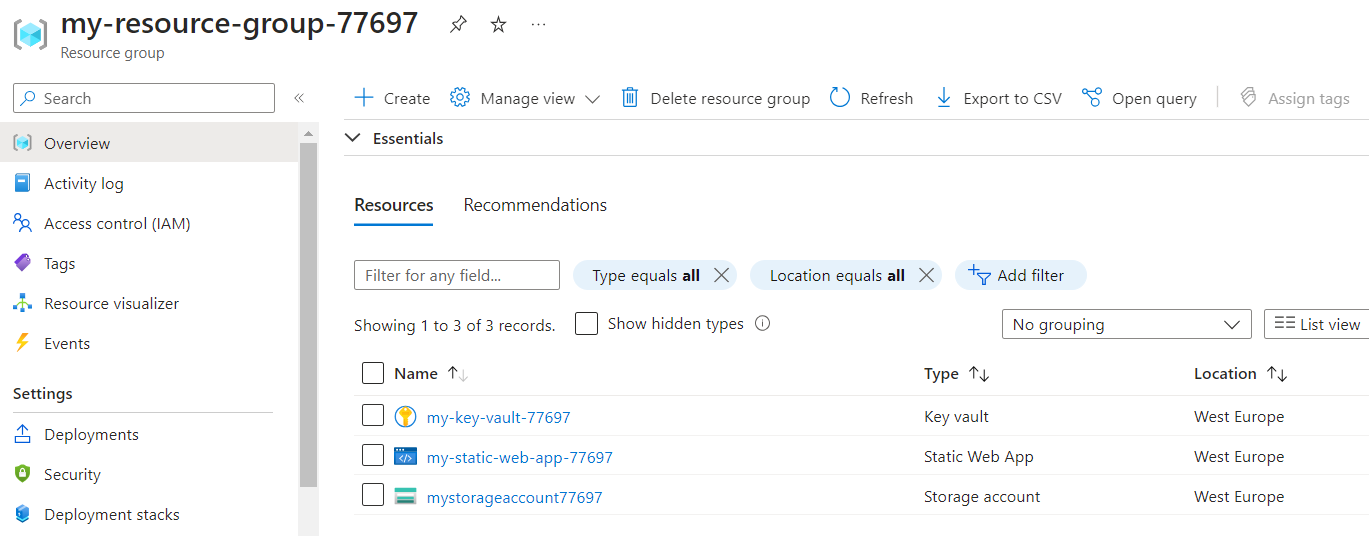The width and height of the screenshot is (1369, 536).
Task: Click the resource group cube icon in header
Action: point(30,34)
